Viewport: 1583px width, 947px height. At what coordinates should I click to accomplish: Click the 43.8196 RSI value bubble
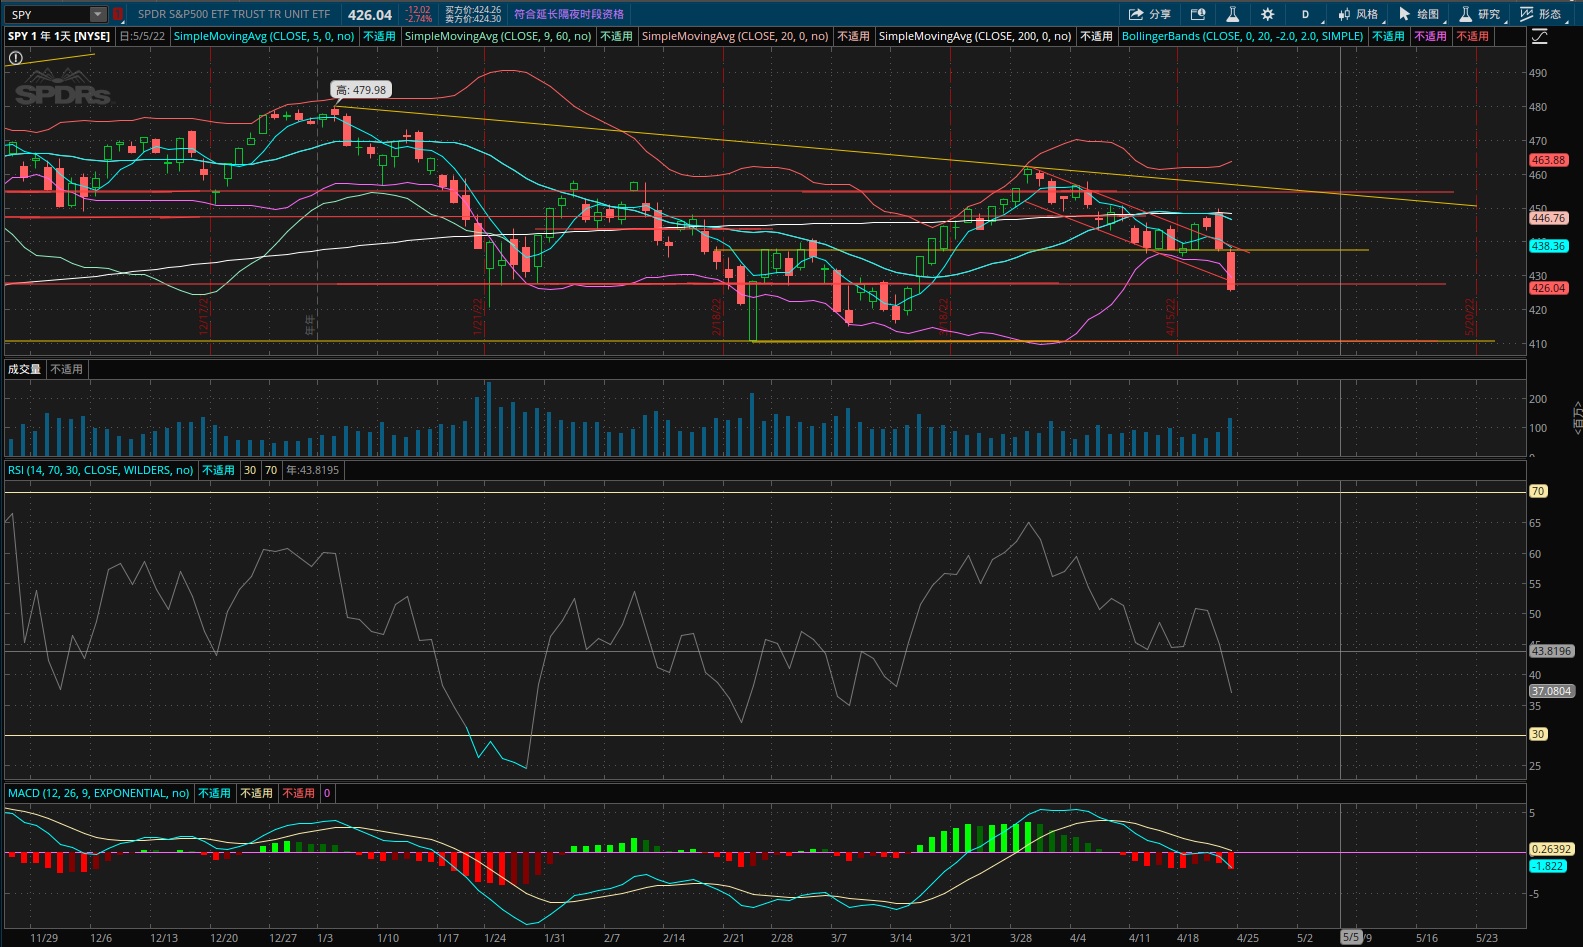coord(1552,651)
